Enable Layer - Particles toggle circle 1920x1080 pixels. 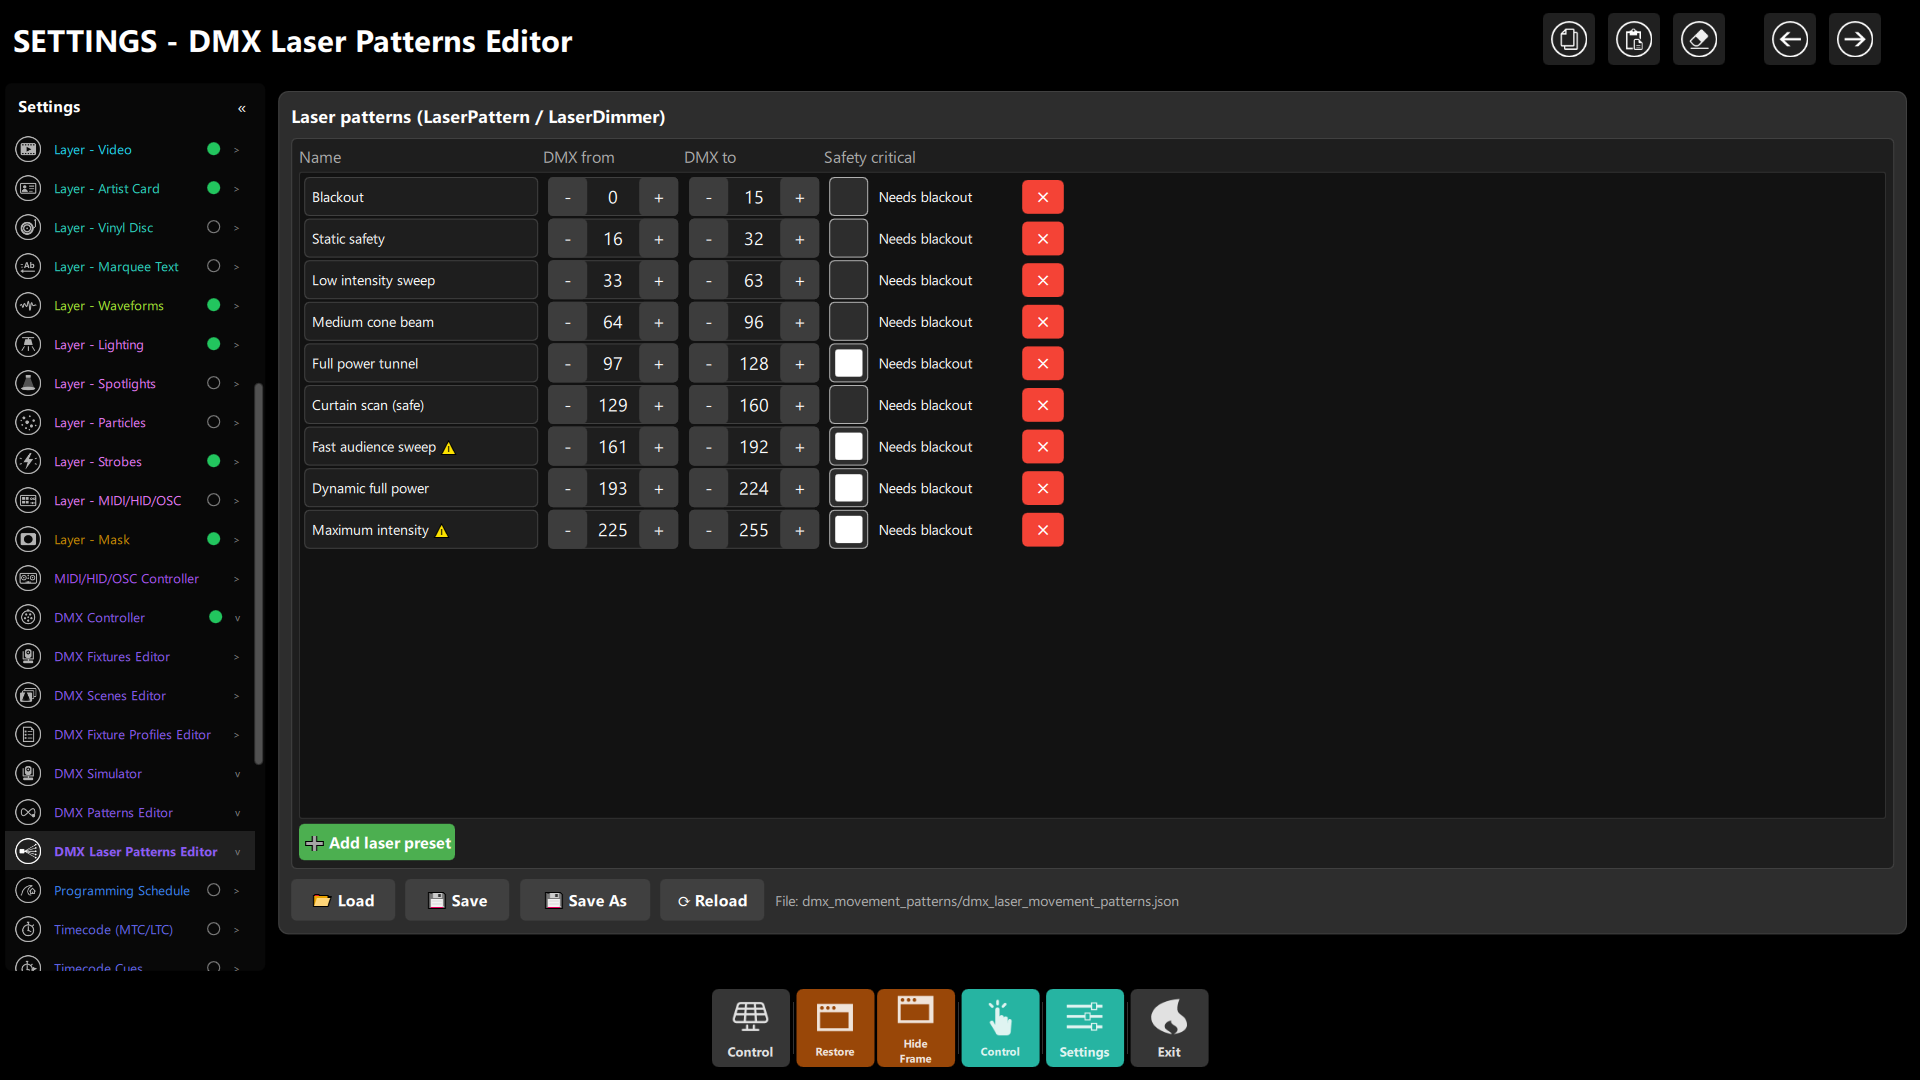pyautogui.click(x=213, y=422)
